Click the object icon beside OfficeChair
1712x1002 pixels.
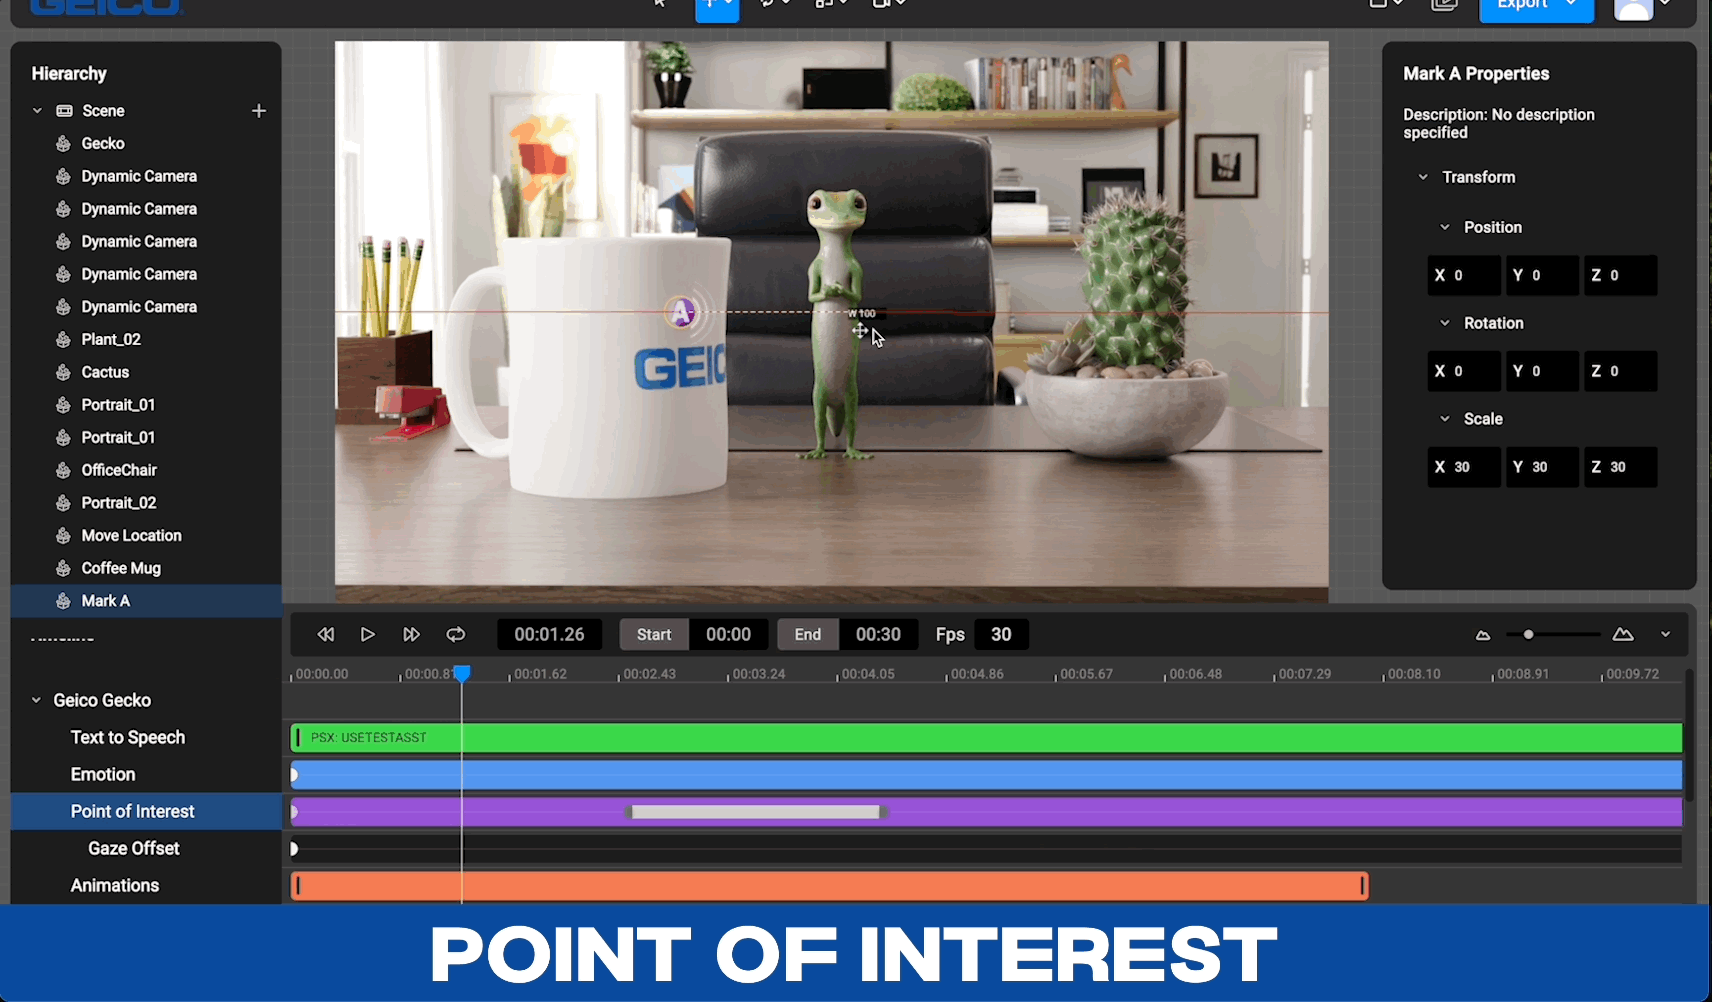63,470
